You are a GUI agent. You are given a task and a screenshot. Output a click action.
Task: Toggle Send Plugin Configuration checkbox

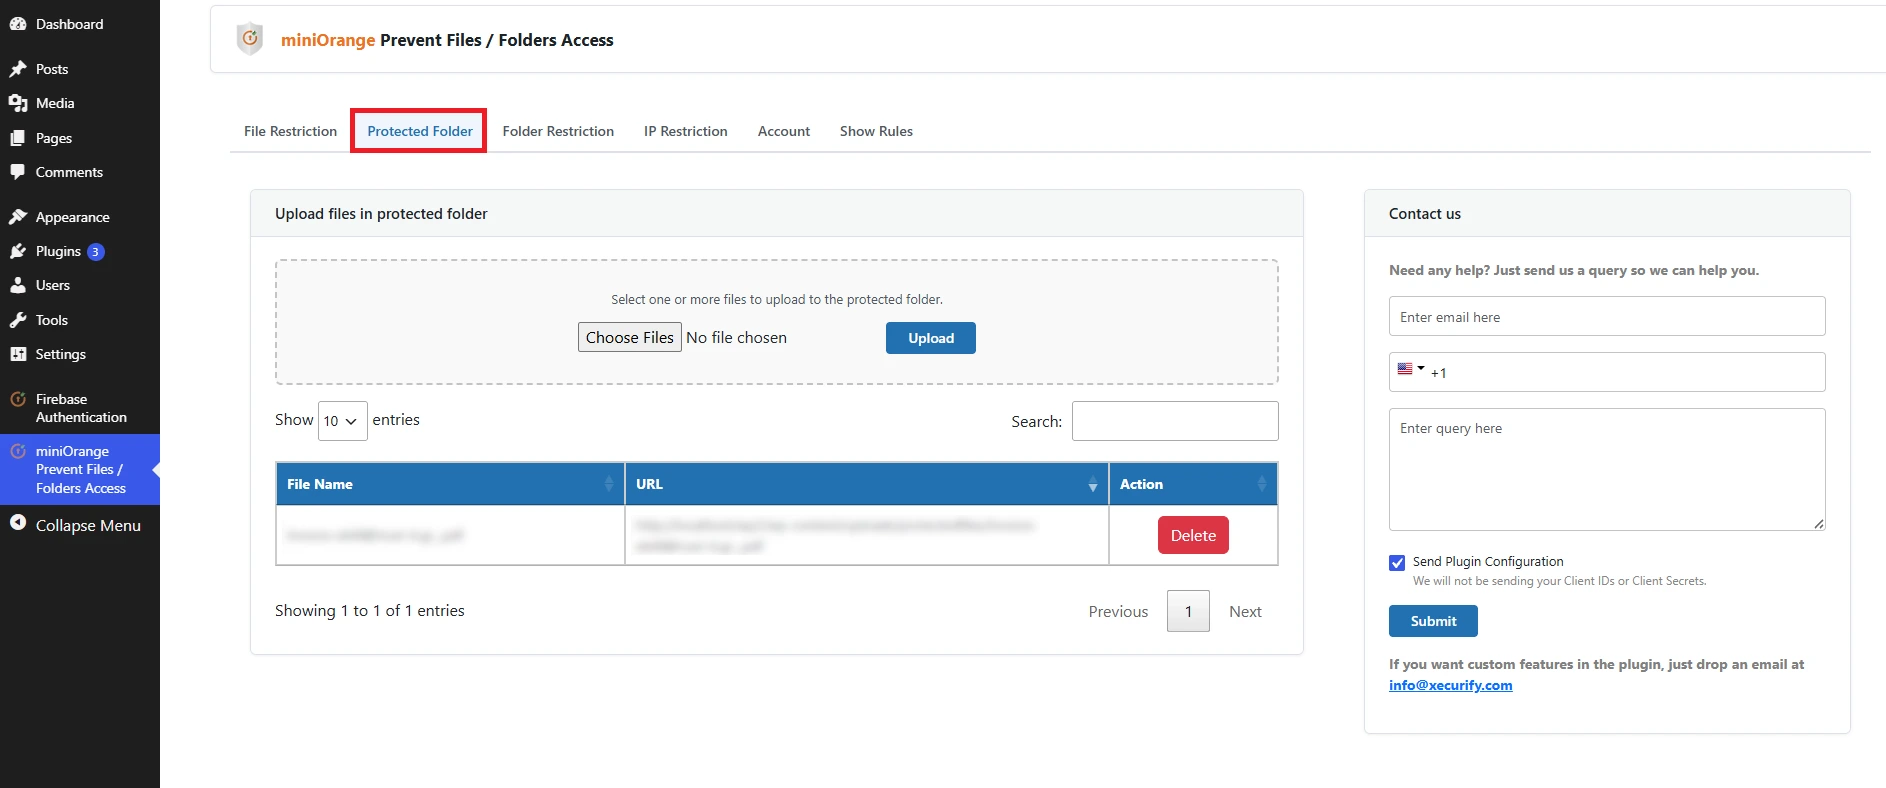coord(1397,563)
